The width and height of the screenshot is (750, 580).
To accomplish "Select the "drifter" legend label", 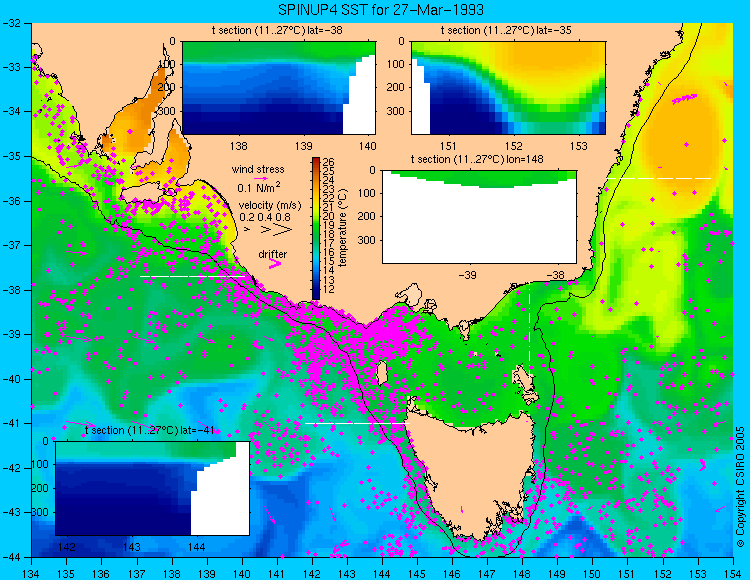I will click(273, 254).
